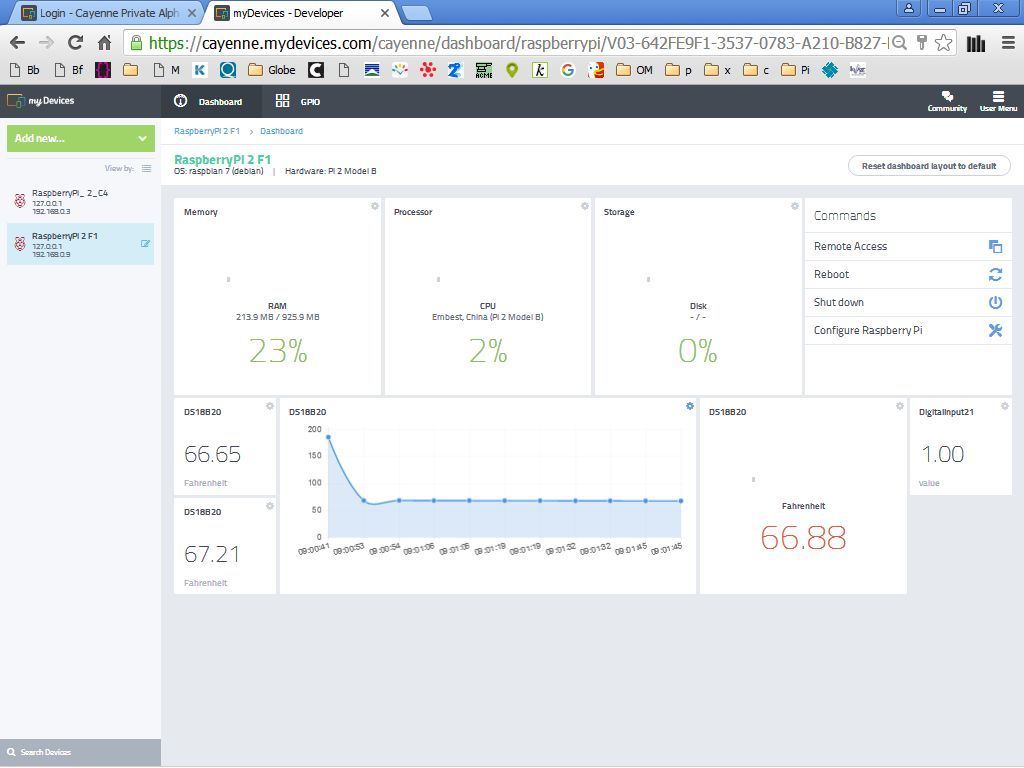The height and width of the screenshot is (768, 1024).
Task: Click the browser Back arrow
Action: click(x=18, y=43)
